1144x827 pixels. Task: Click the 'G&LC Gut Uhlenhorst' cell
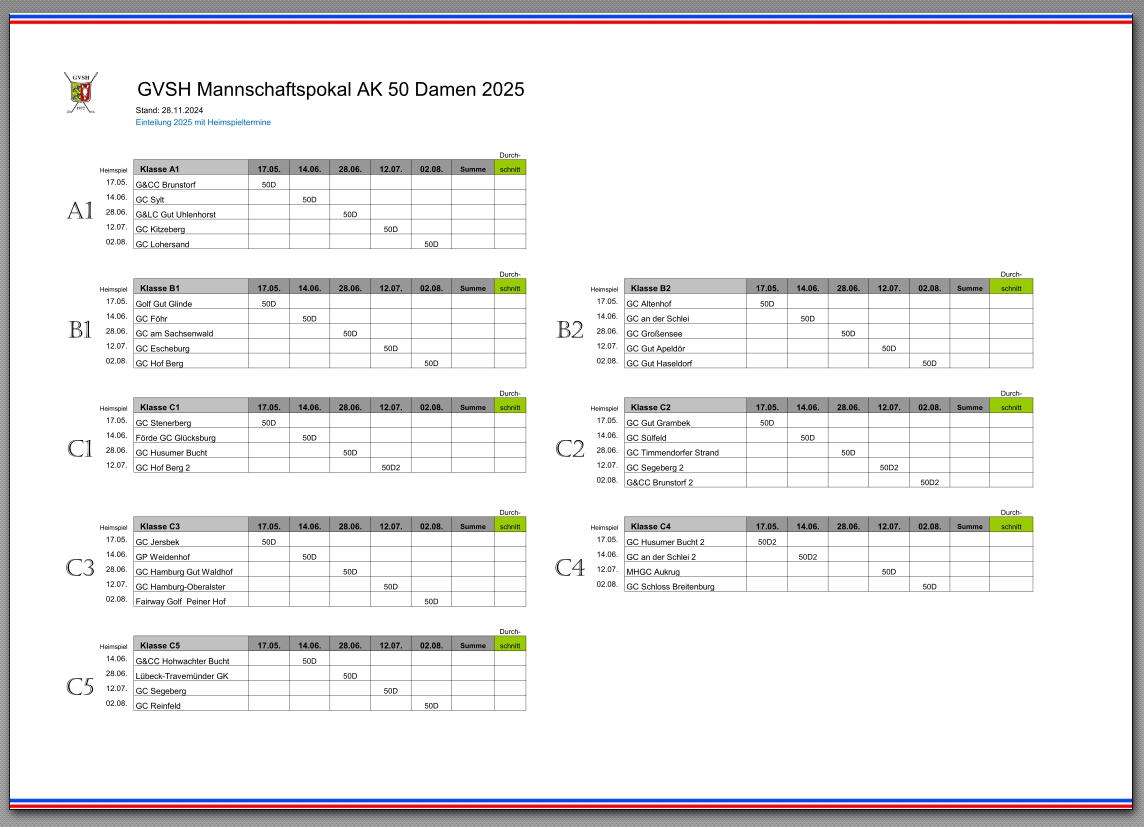point(191,214)
